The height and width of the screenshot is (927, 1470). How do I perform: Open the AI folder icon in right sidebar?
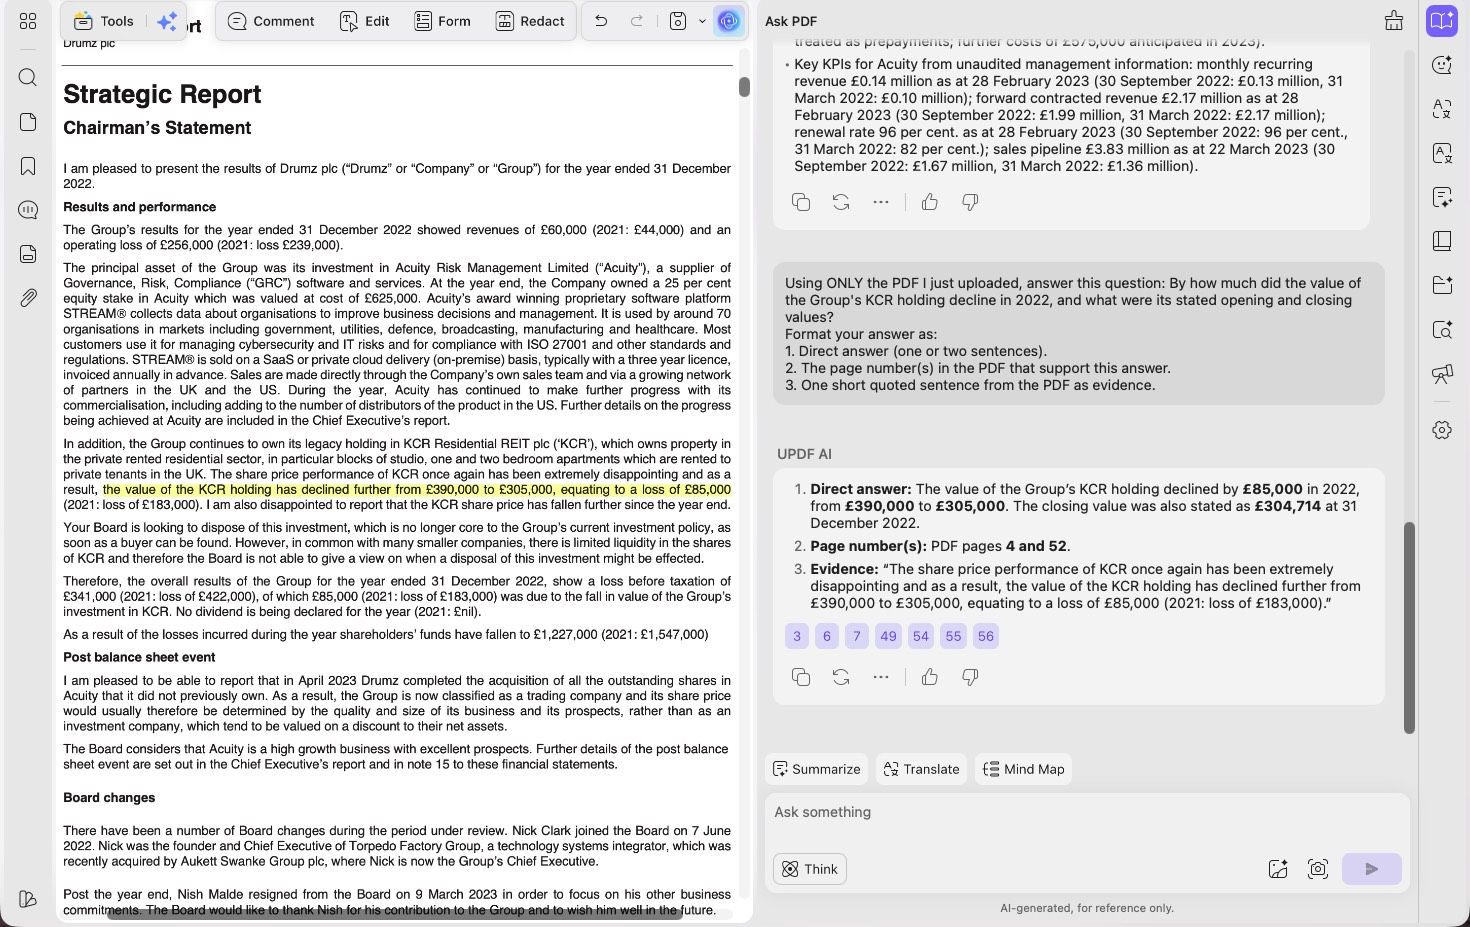(x=1442, y=285)
